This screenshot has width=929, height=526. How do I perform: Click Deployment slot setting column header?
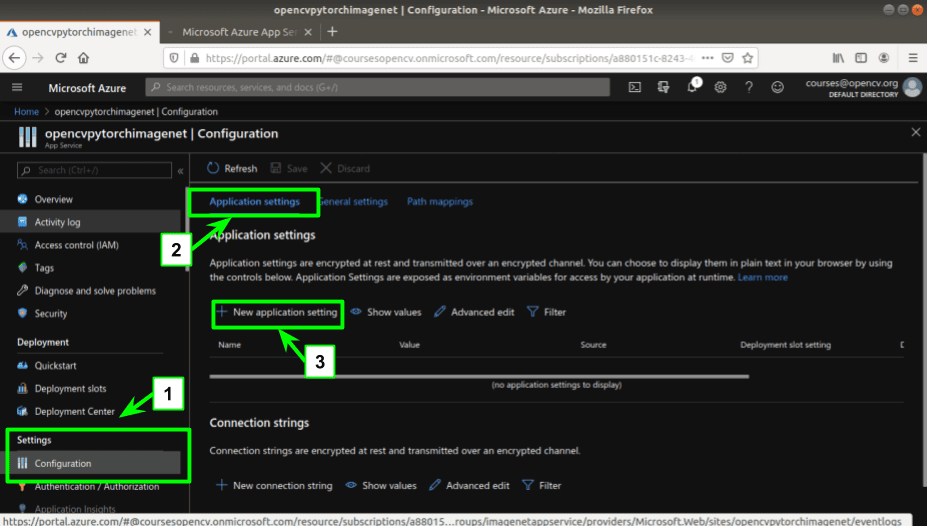(785, 345)
